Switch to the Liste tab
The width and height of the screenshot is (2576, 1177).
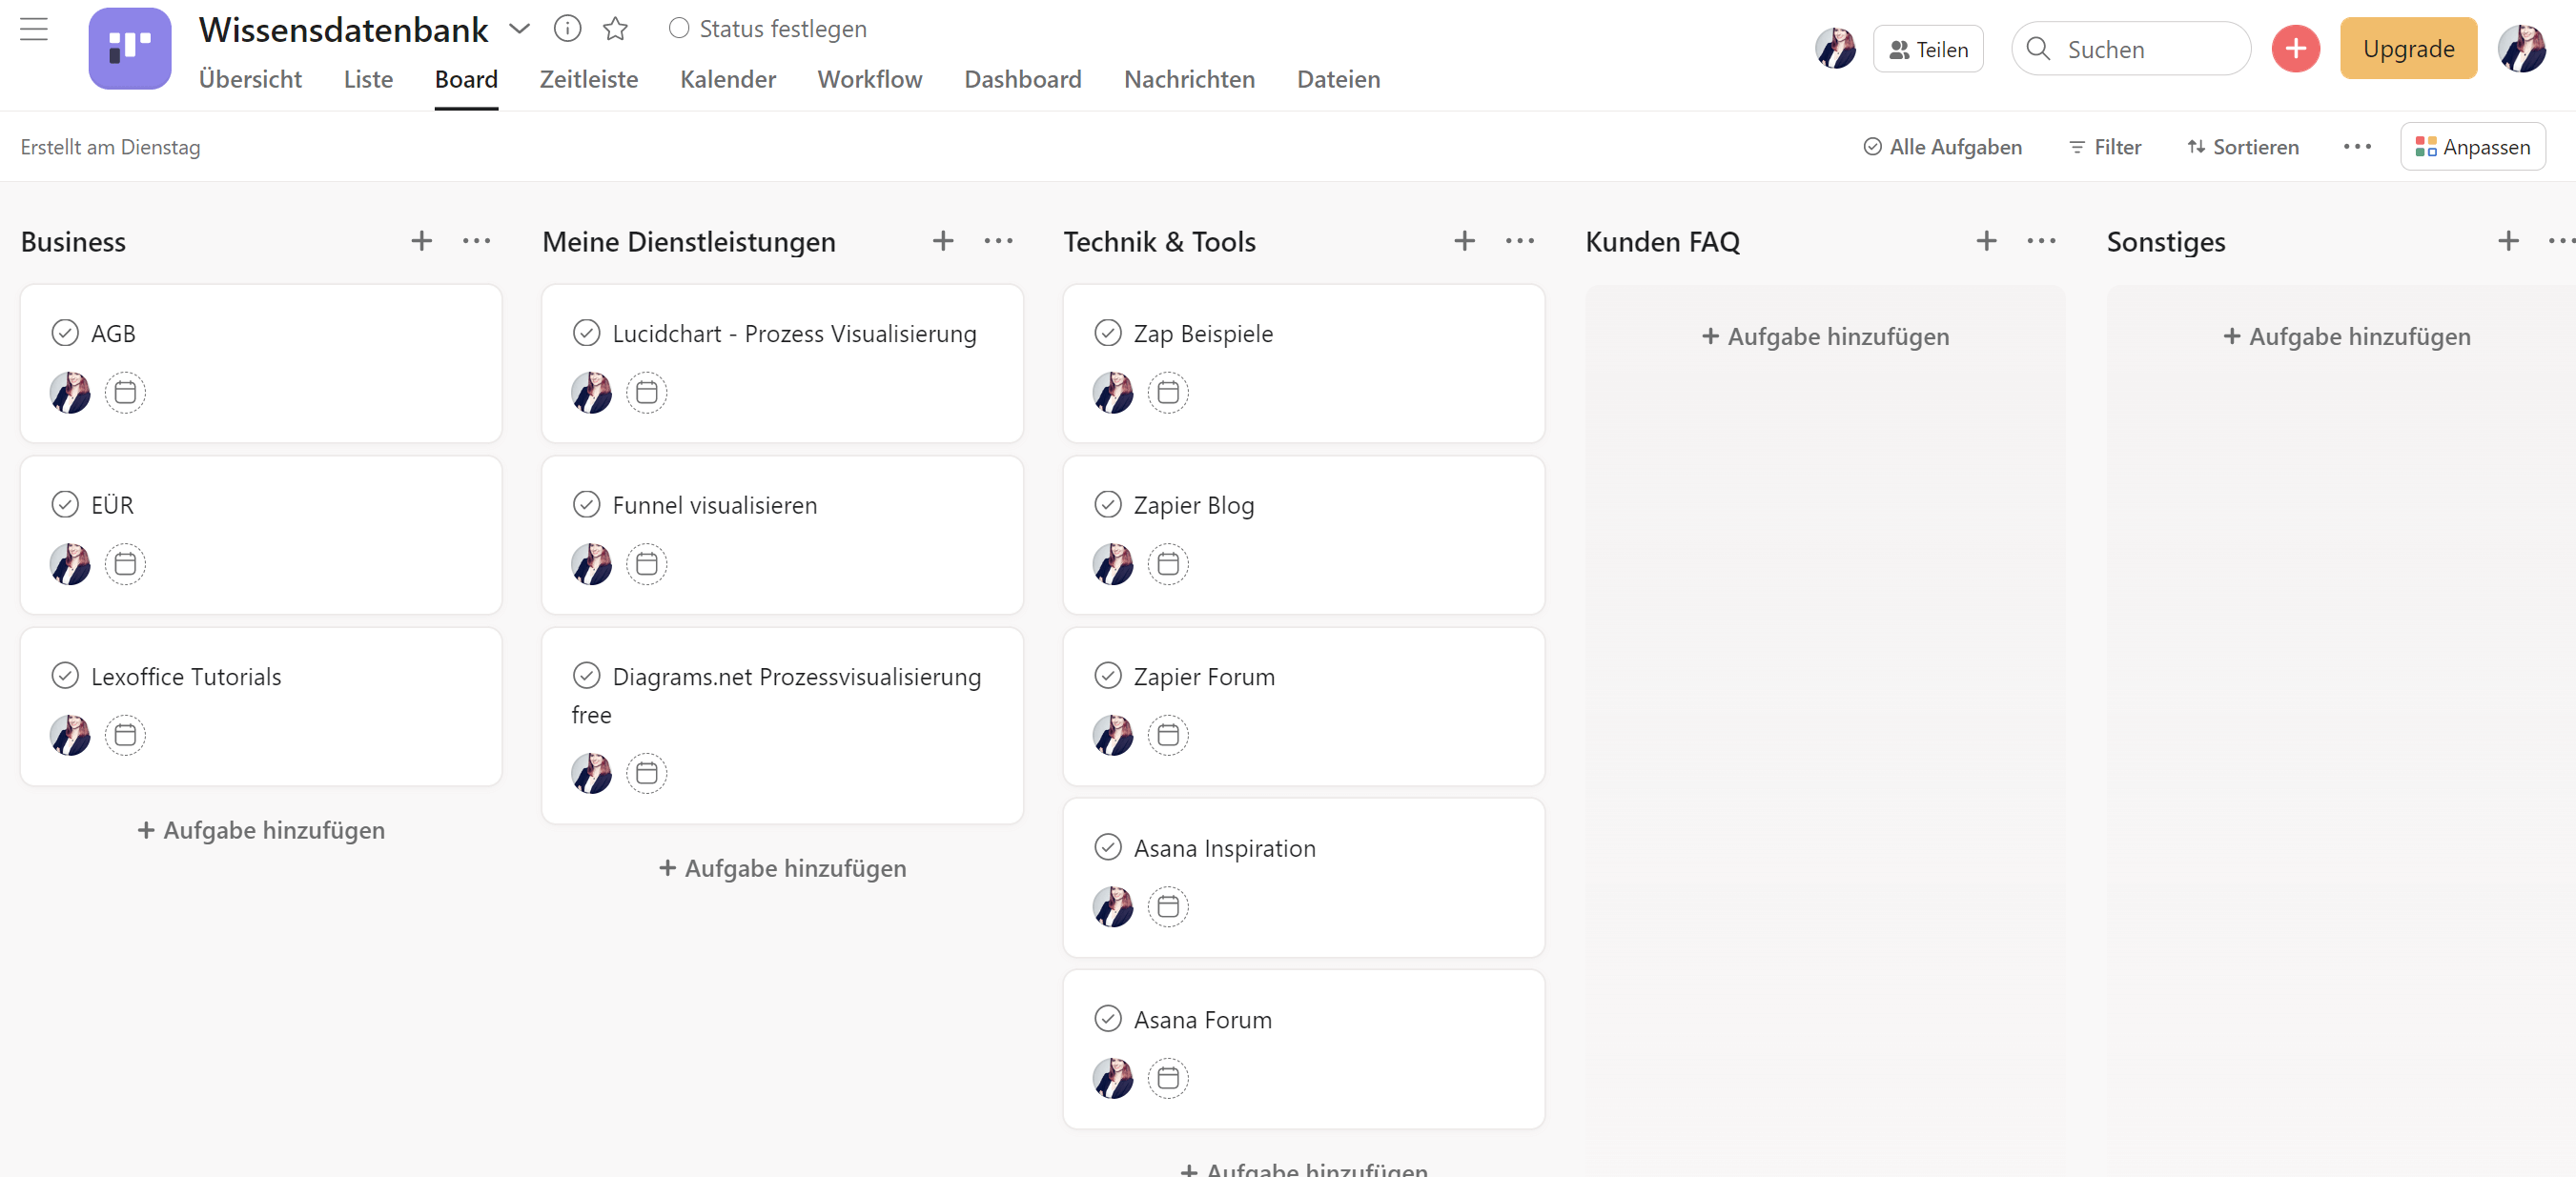click(368, 79)
